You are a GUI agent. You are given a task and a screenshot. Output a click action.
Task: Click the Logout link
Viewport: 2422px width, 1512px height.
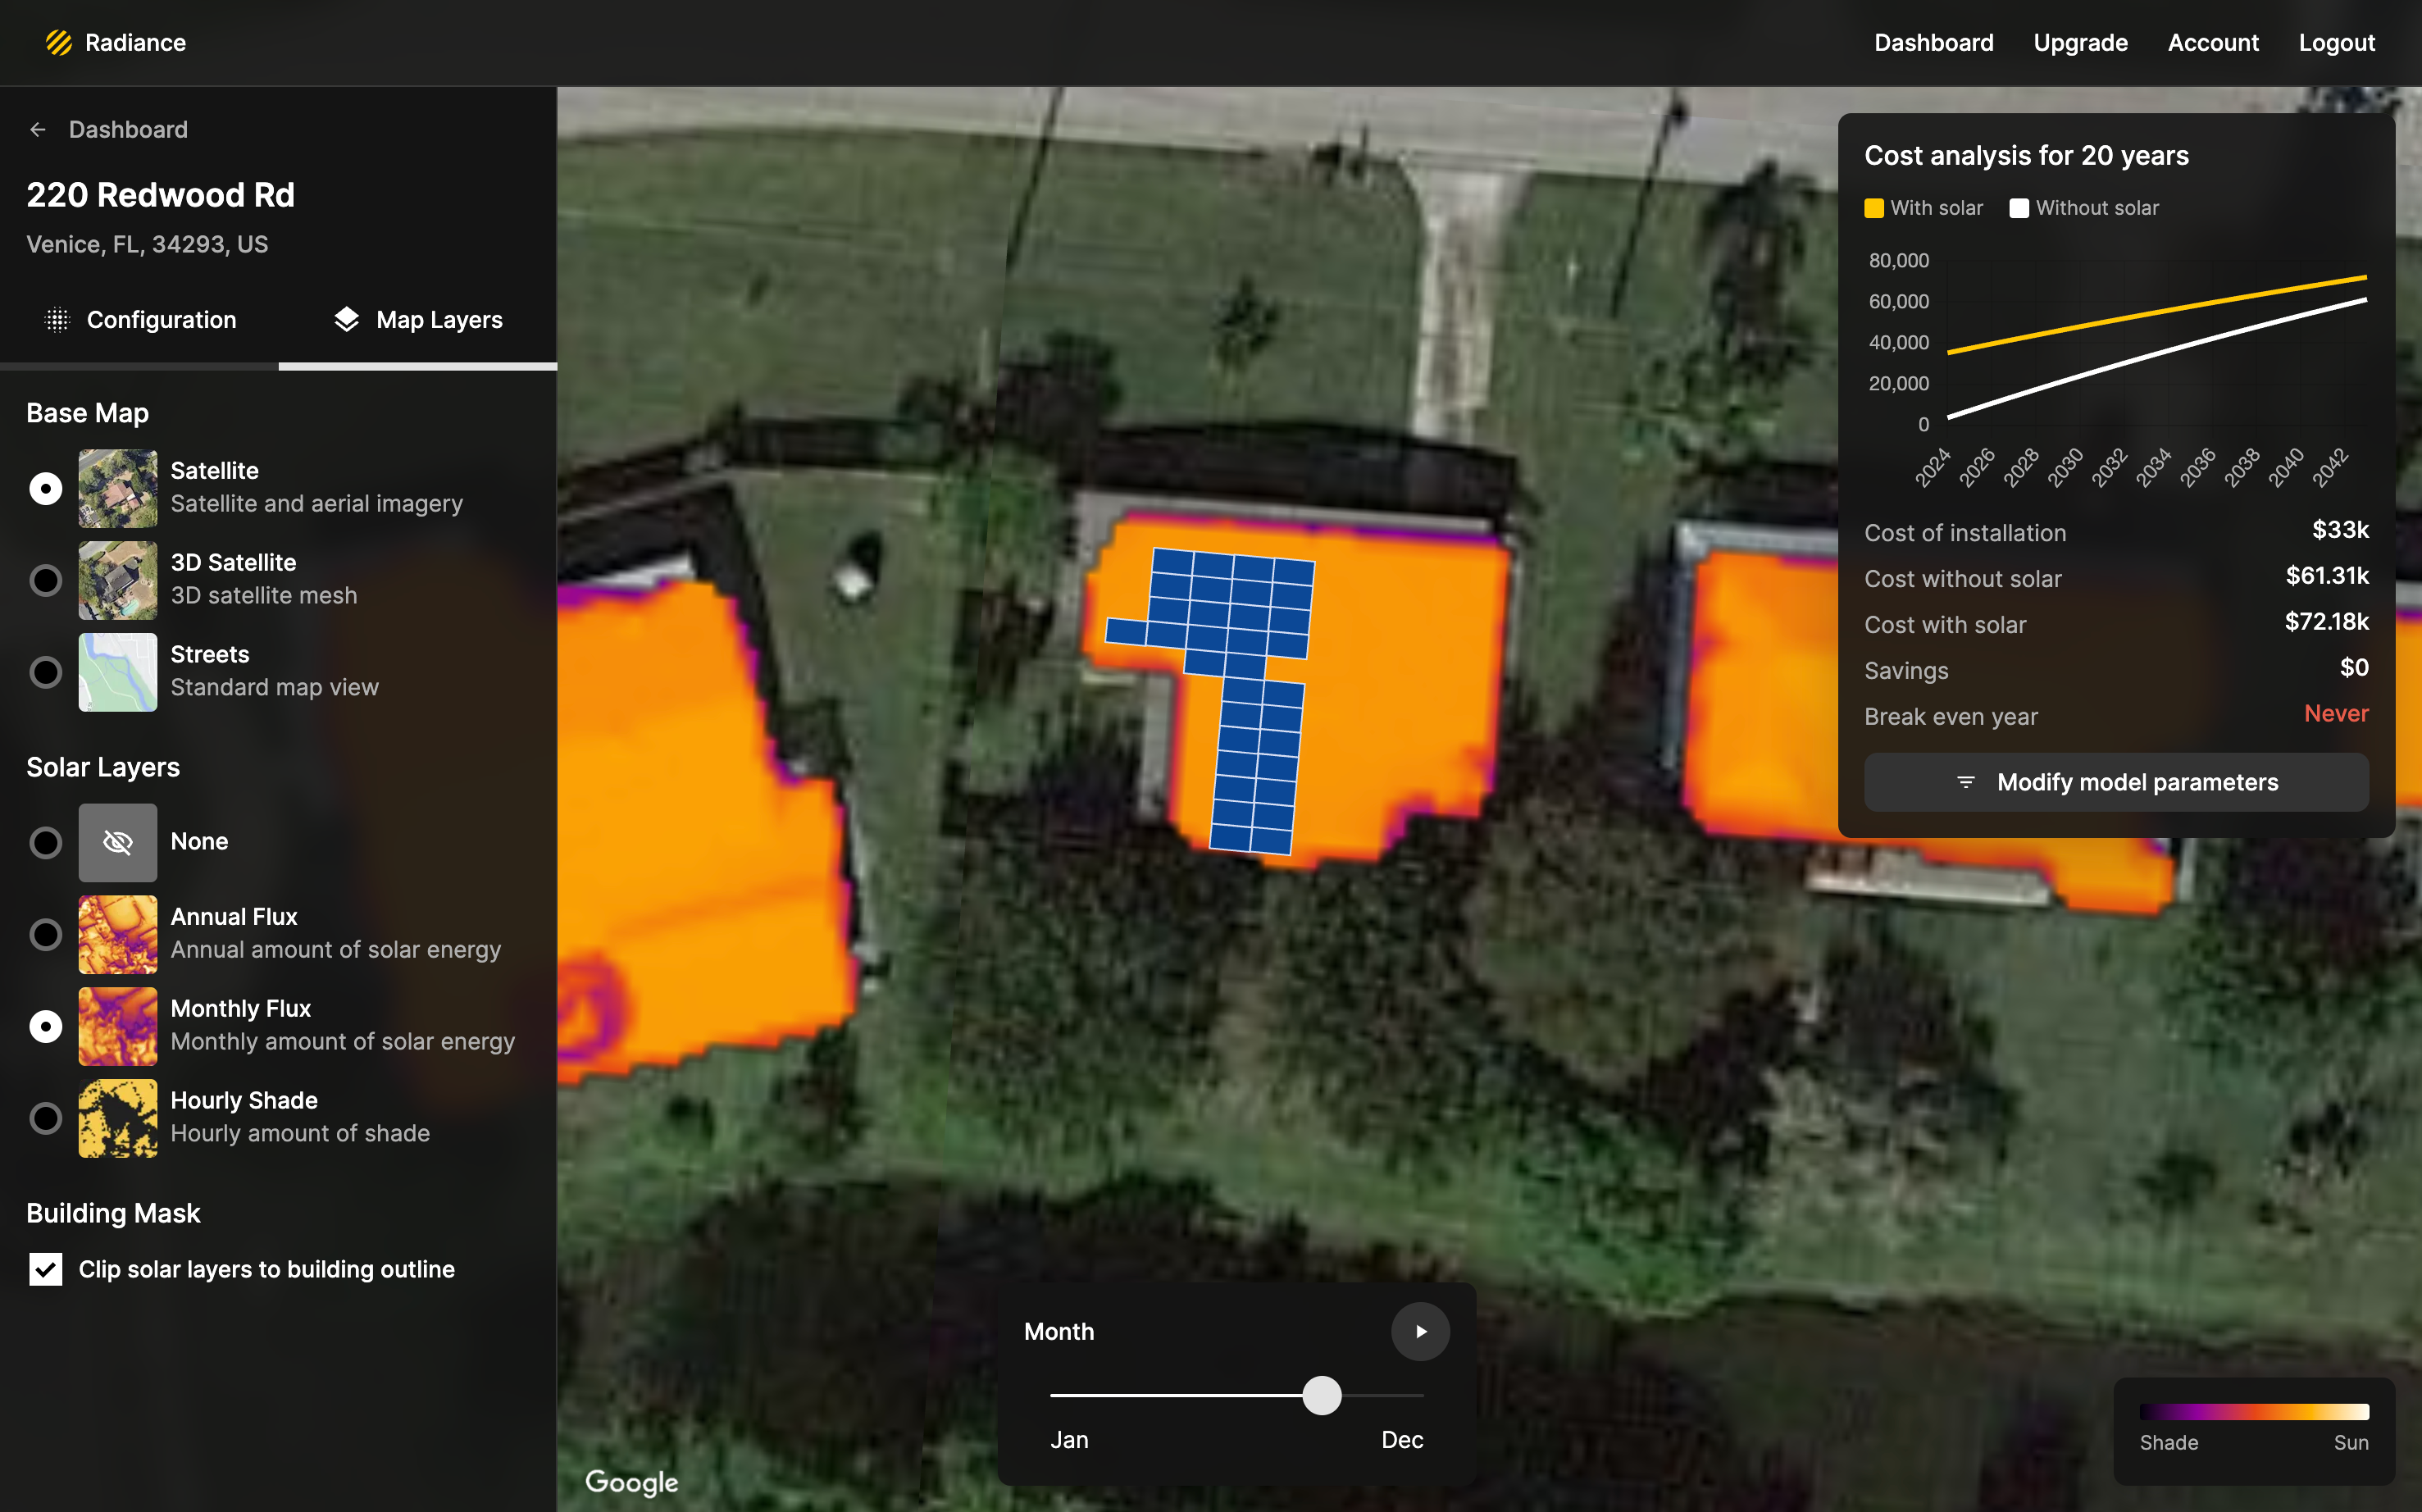2336,42
